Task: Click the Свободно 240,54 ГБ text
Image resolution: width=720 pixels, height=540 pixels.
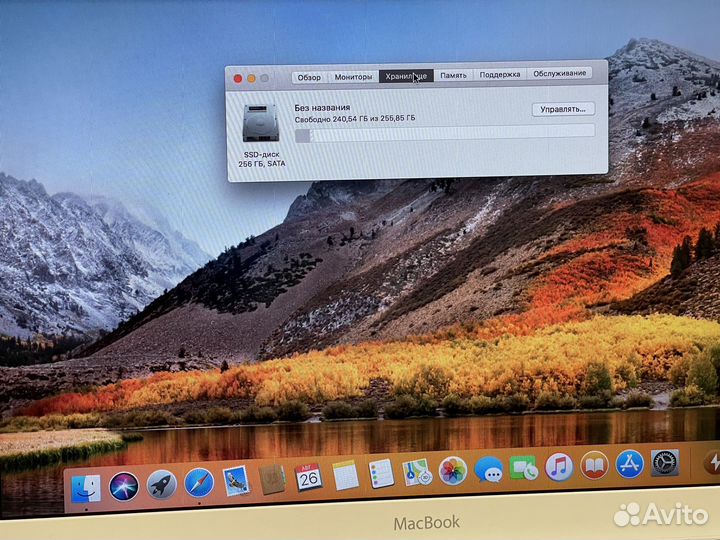Action: [x=354, y=118]
